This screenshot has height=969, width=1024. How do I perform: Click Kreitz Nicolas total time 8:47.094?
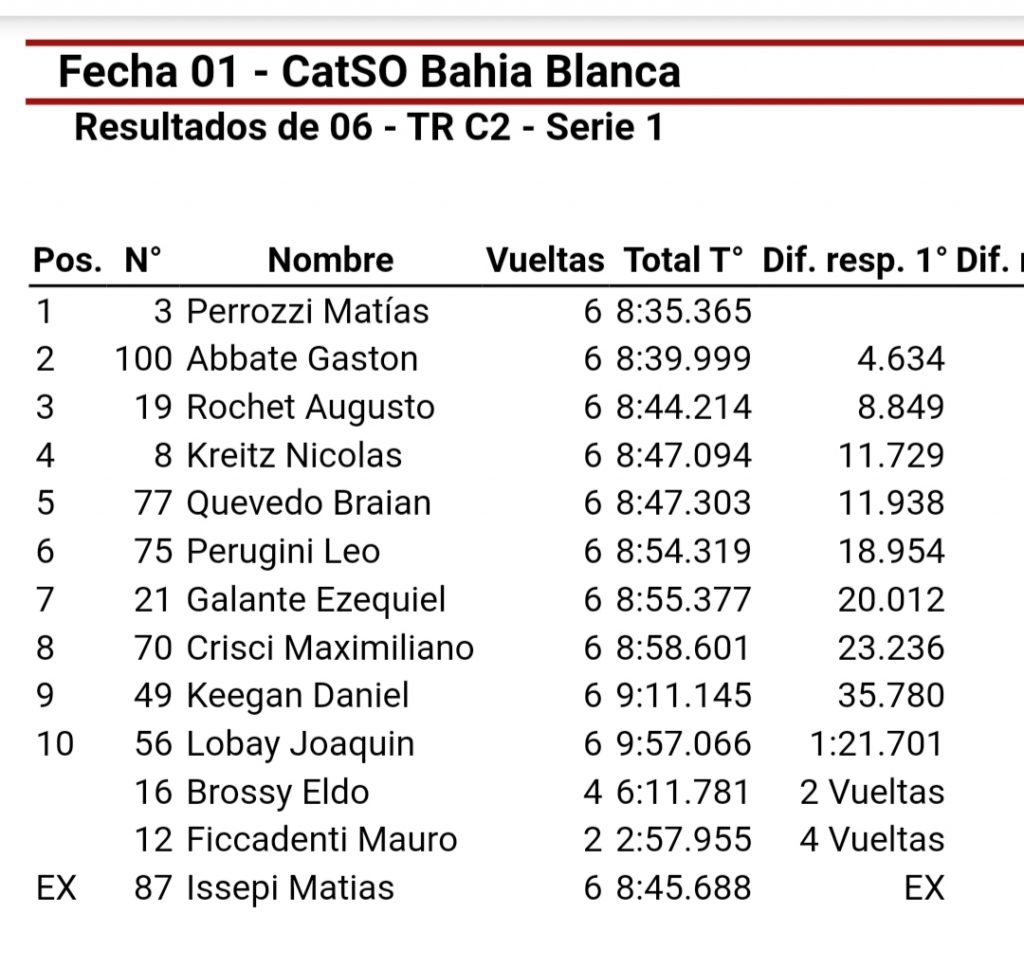(x=683, y=456)
